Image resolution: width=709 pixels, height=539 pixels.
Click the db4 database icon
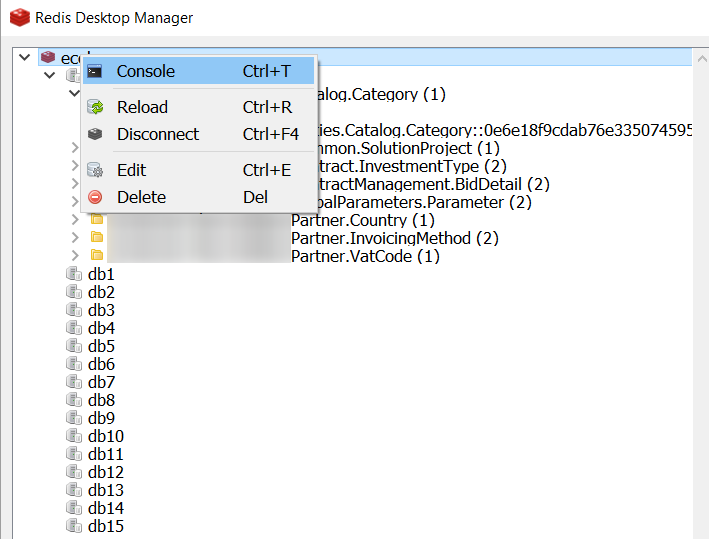[74, 327]
